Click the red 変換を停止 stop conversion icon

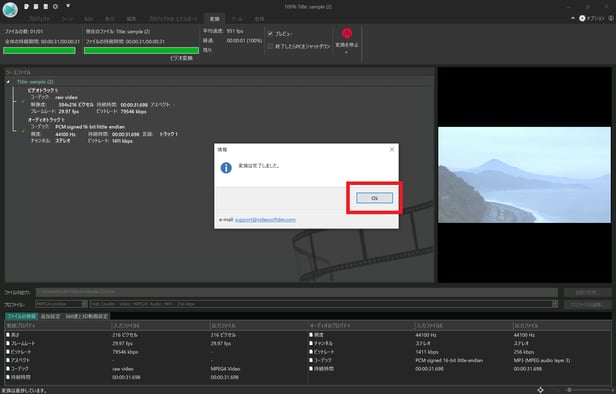pos(346,33)
